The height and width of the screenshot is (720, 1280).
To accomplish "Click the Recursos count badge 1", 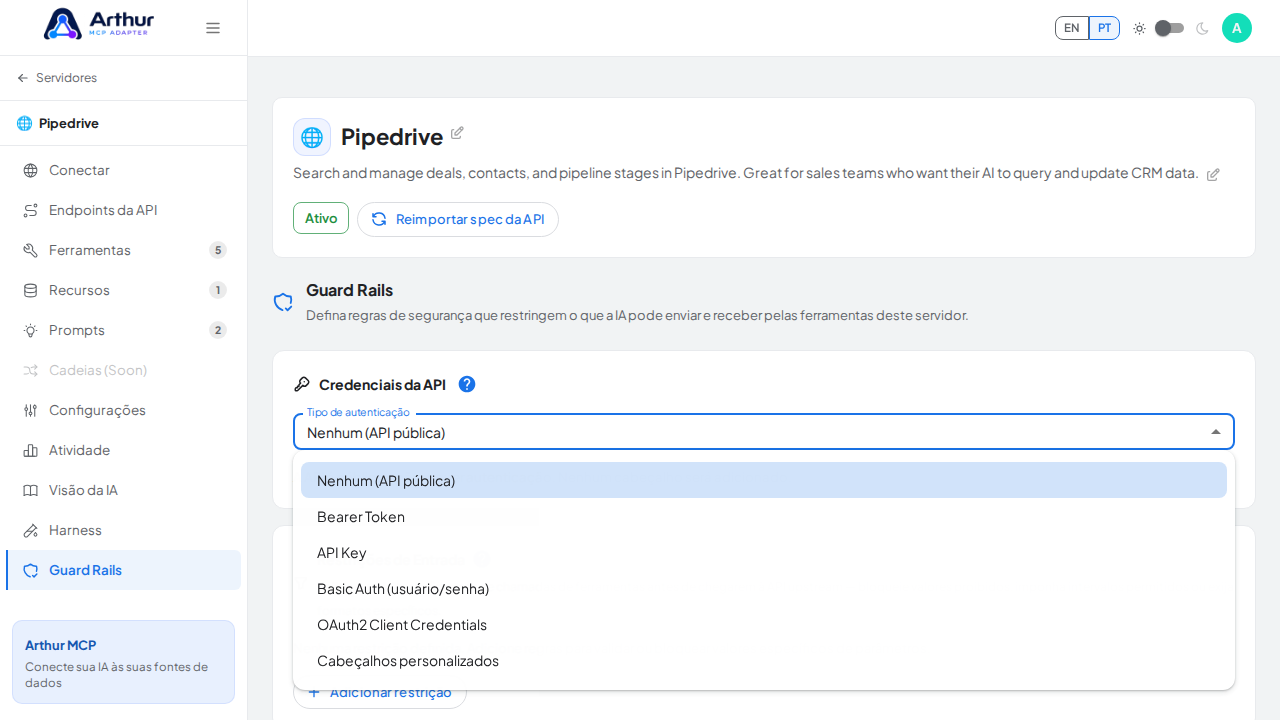I will (x=218, y=290).
